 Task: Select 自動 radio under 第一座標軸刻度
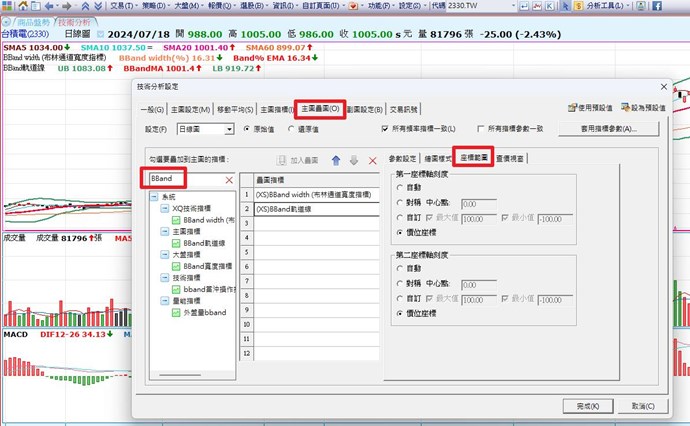tap(401, 186)
